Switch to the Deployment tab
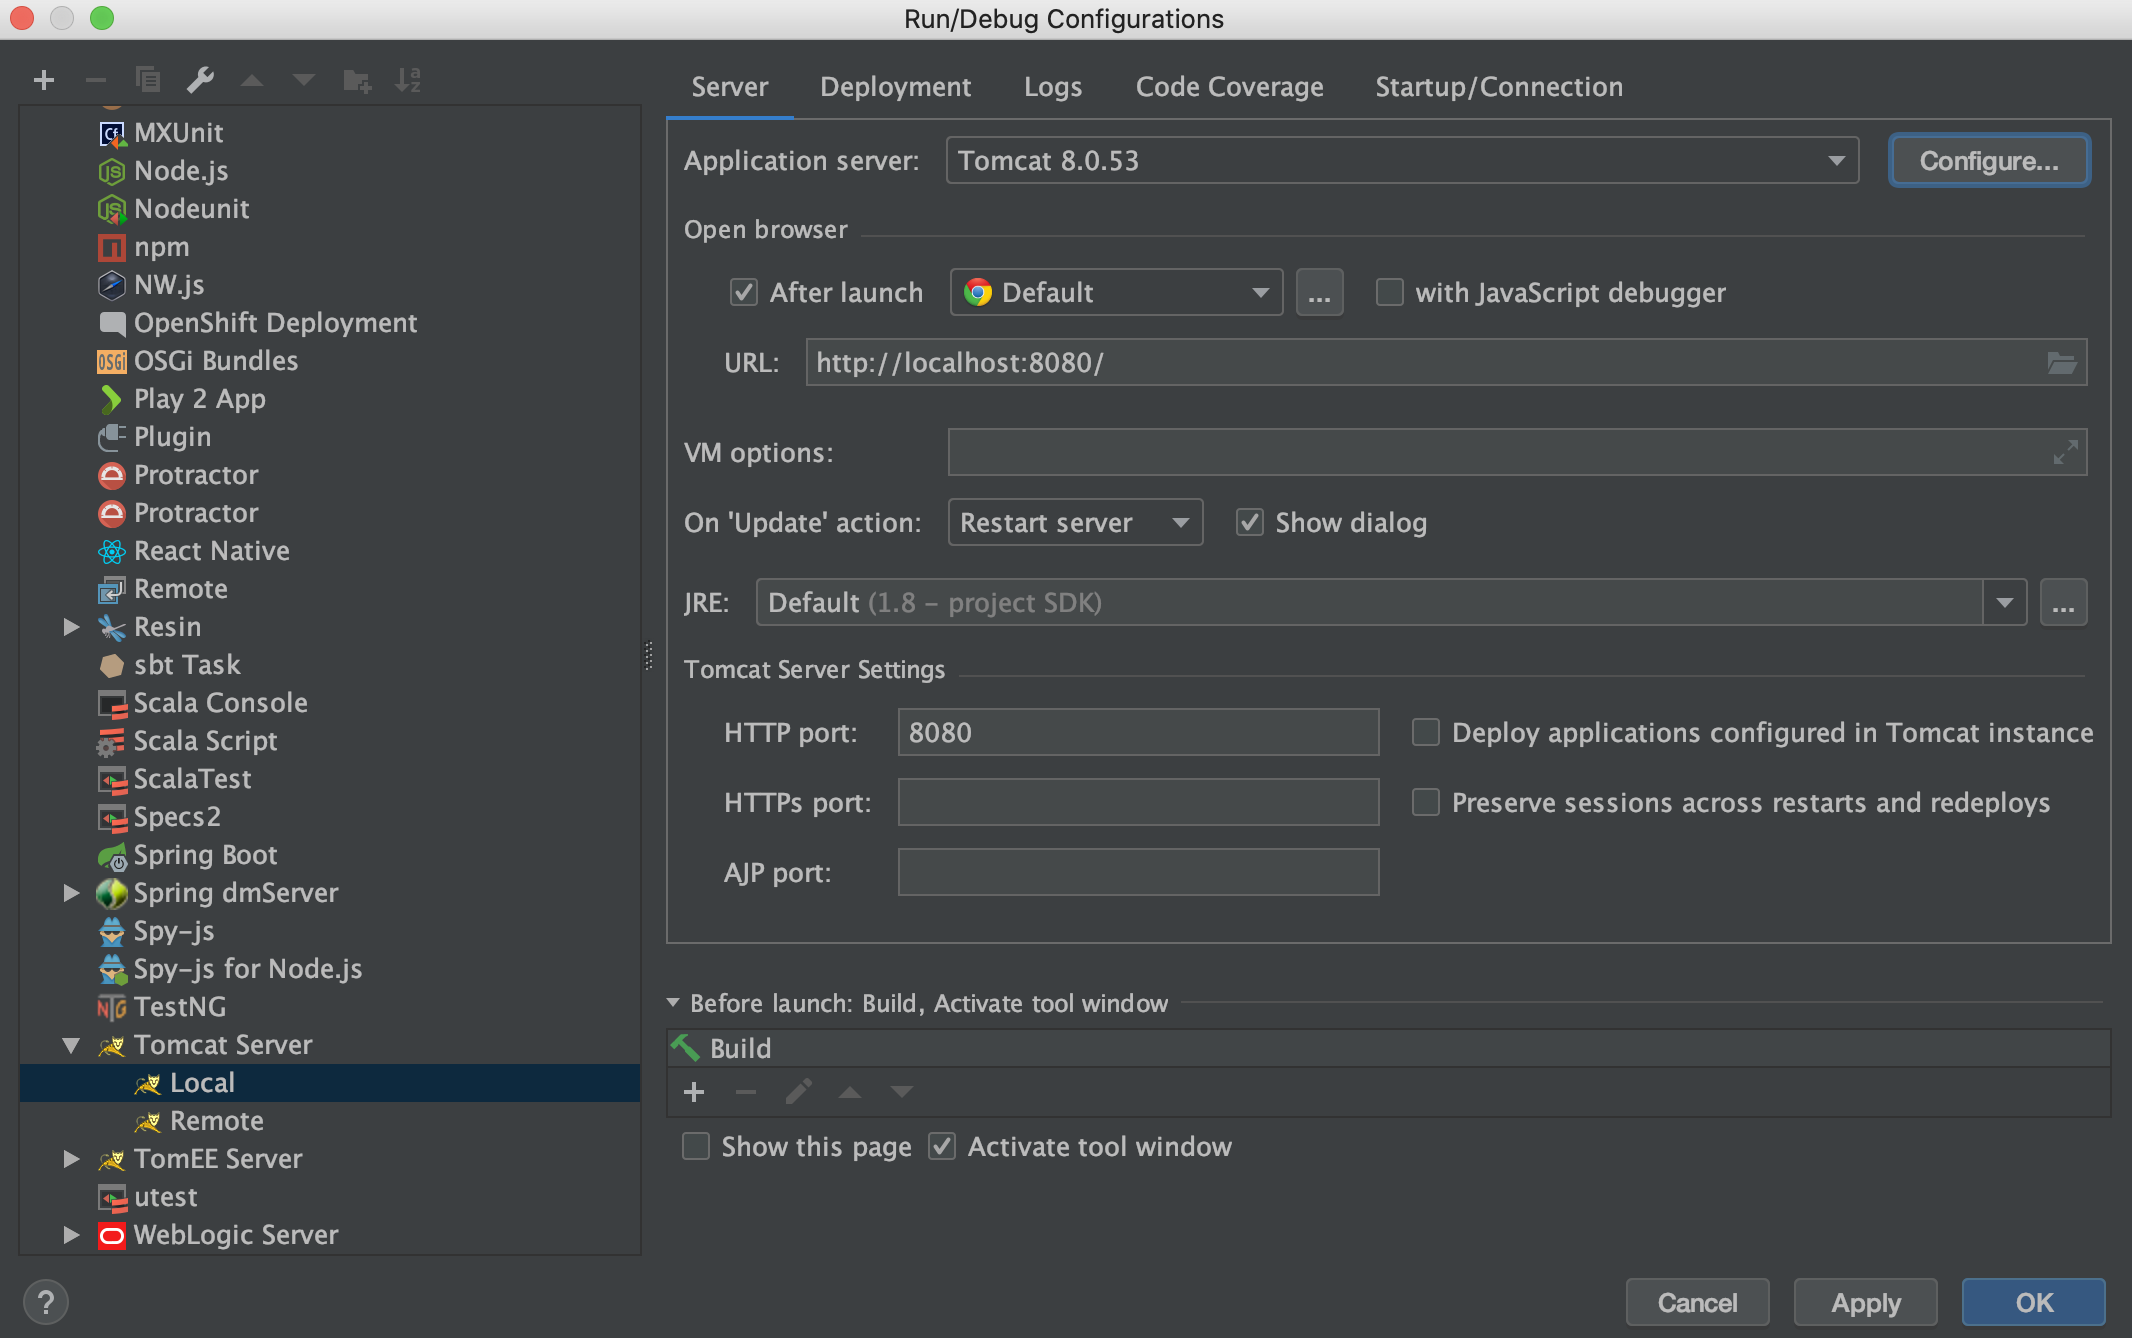The image size is (2132, 1338). [x=895, y=87]
